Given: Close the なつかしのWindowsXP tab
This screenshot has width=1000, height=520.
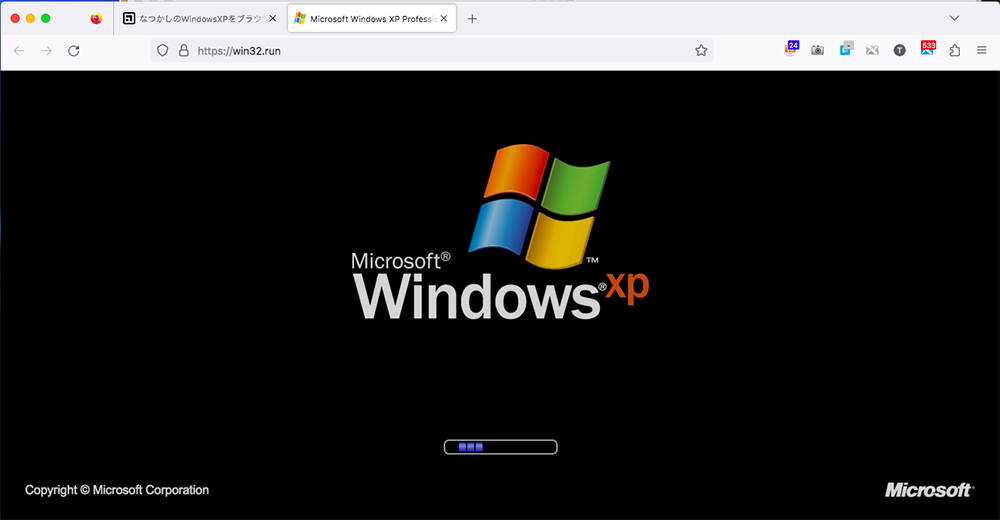Looking at the screenshot, I should click(272, 19).
